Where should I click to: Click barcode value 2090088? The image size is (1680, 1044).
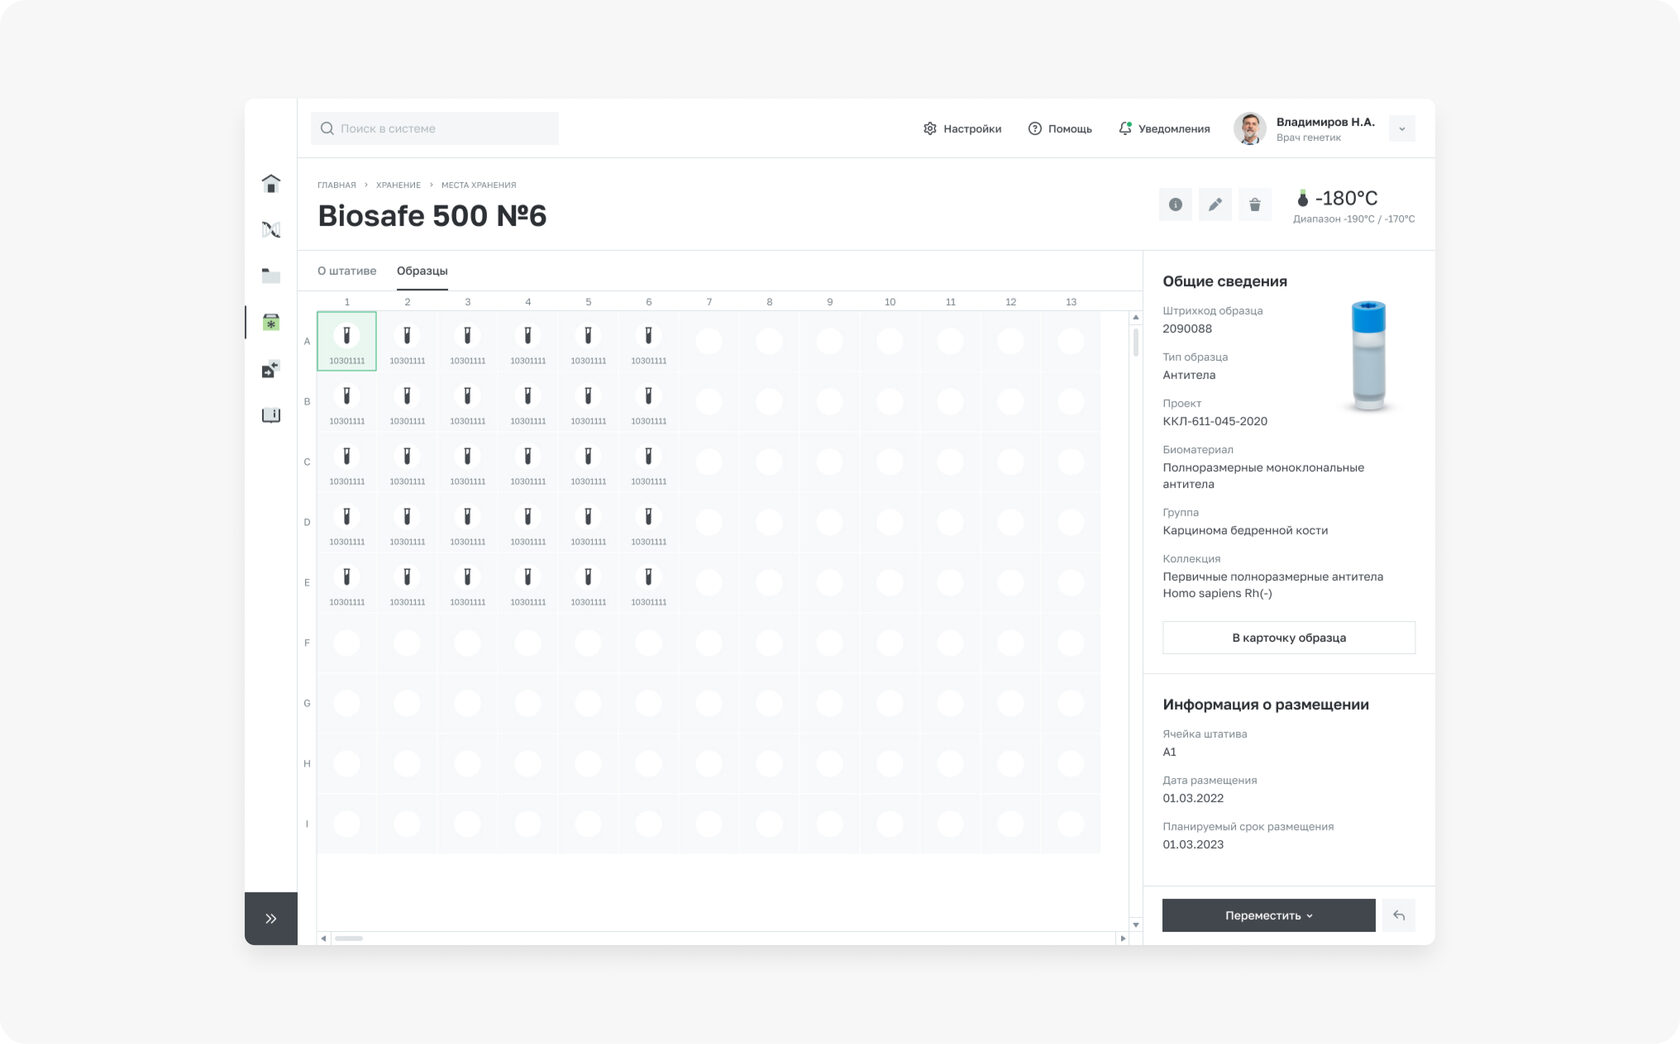click(x=1187, y=329)
